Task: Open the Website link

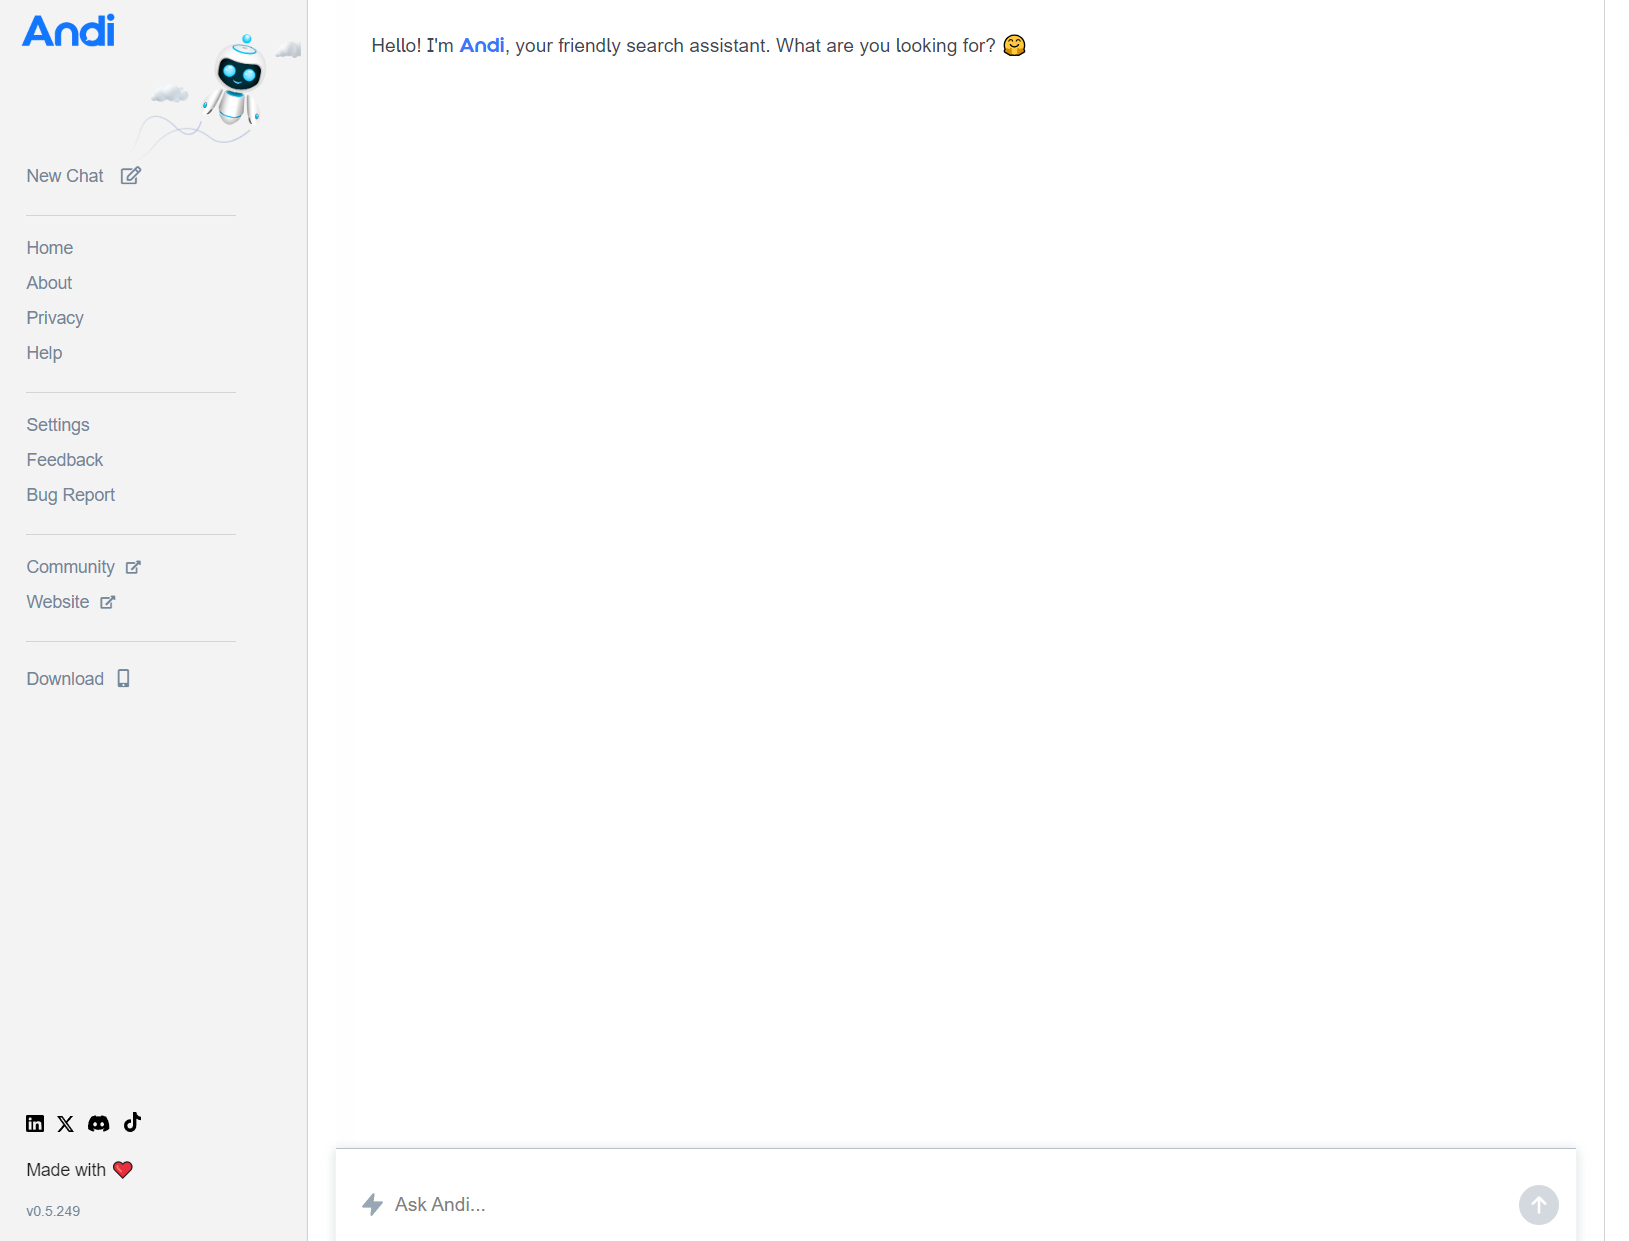Action: (x=58, y=602)
